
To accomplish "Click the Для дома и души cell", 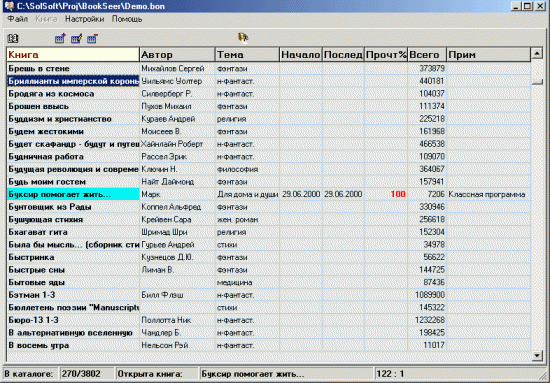I will tap(248, 194).
